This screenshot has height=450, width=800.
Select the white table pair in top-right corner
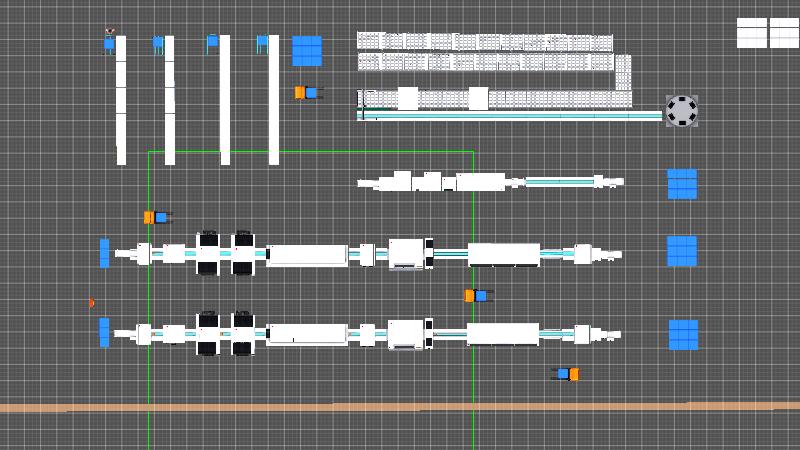768,33
